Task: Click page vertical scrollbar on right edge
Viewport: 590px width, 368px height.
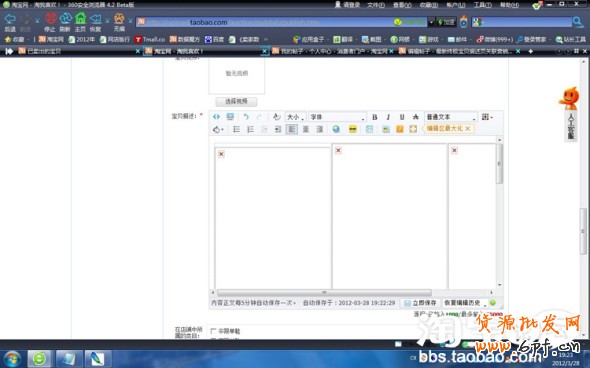Action: 583,231
